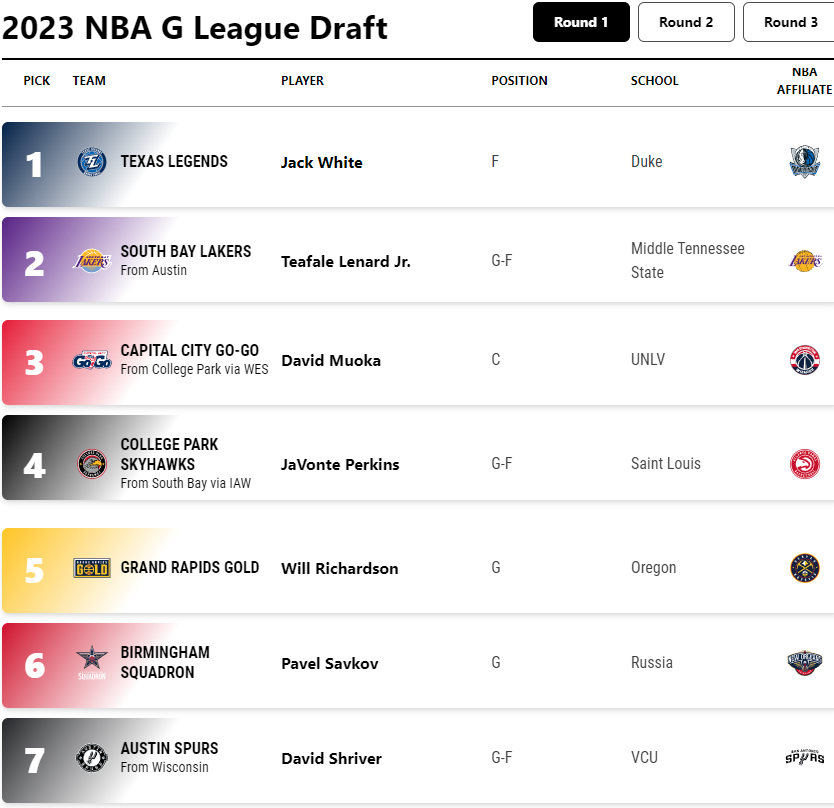Click the Capital City Go-Go logo
This screenshot has height=808, width=834.
coord(91,361)
